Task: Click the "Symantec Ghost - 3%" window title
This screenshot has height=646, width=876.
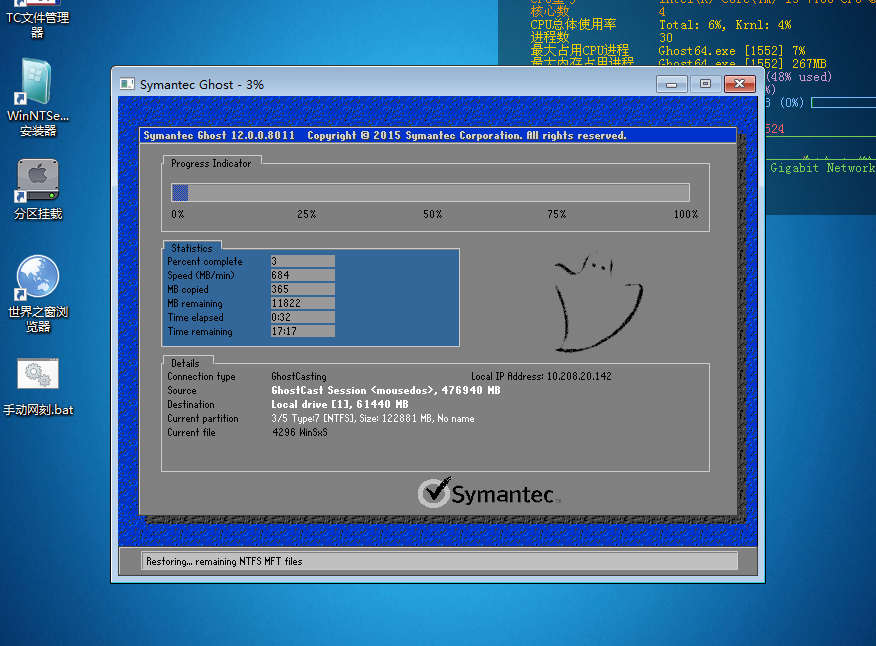Action: pyautogui.click(x=202, y=85)
